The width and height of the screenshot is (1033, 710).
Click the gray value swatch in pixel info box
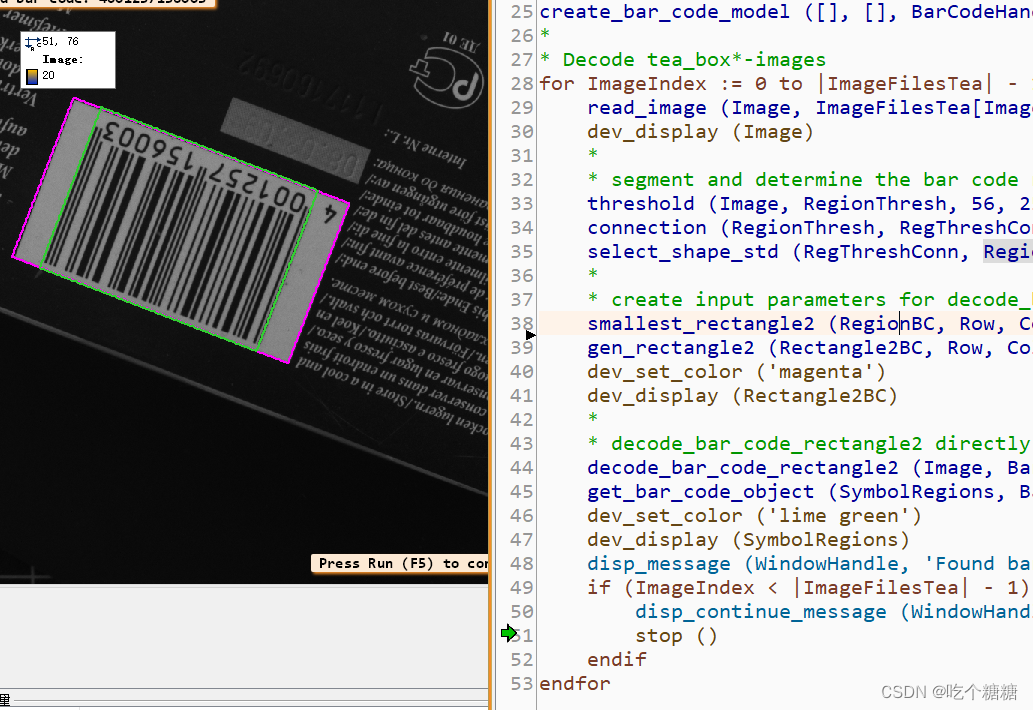32,77
